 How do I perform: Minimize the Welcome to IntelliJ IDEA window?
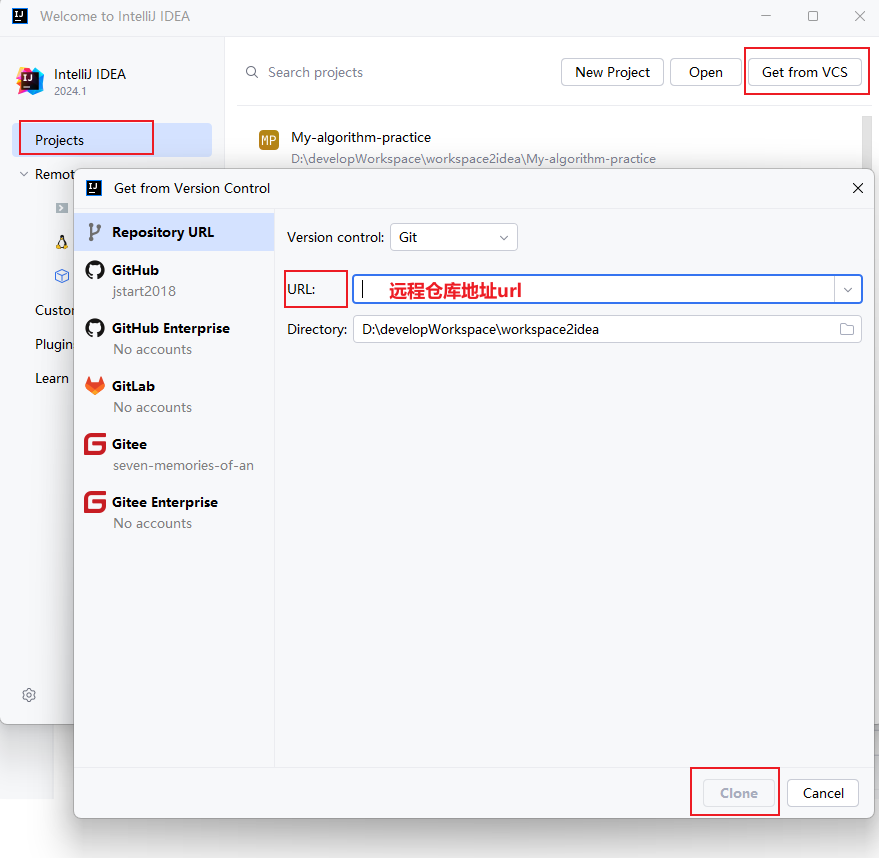(766, 16)
